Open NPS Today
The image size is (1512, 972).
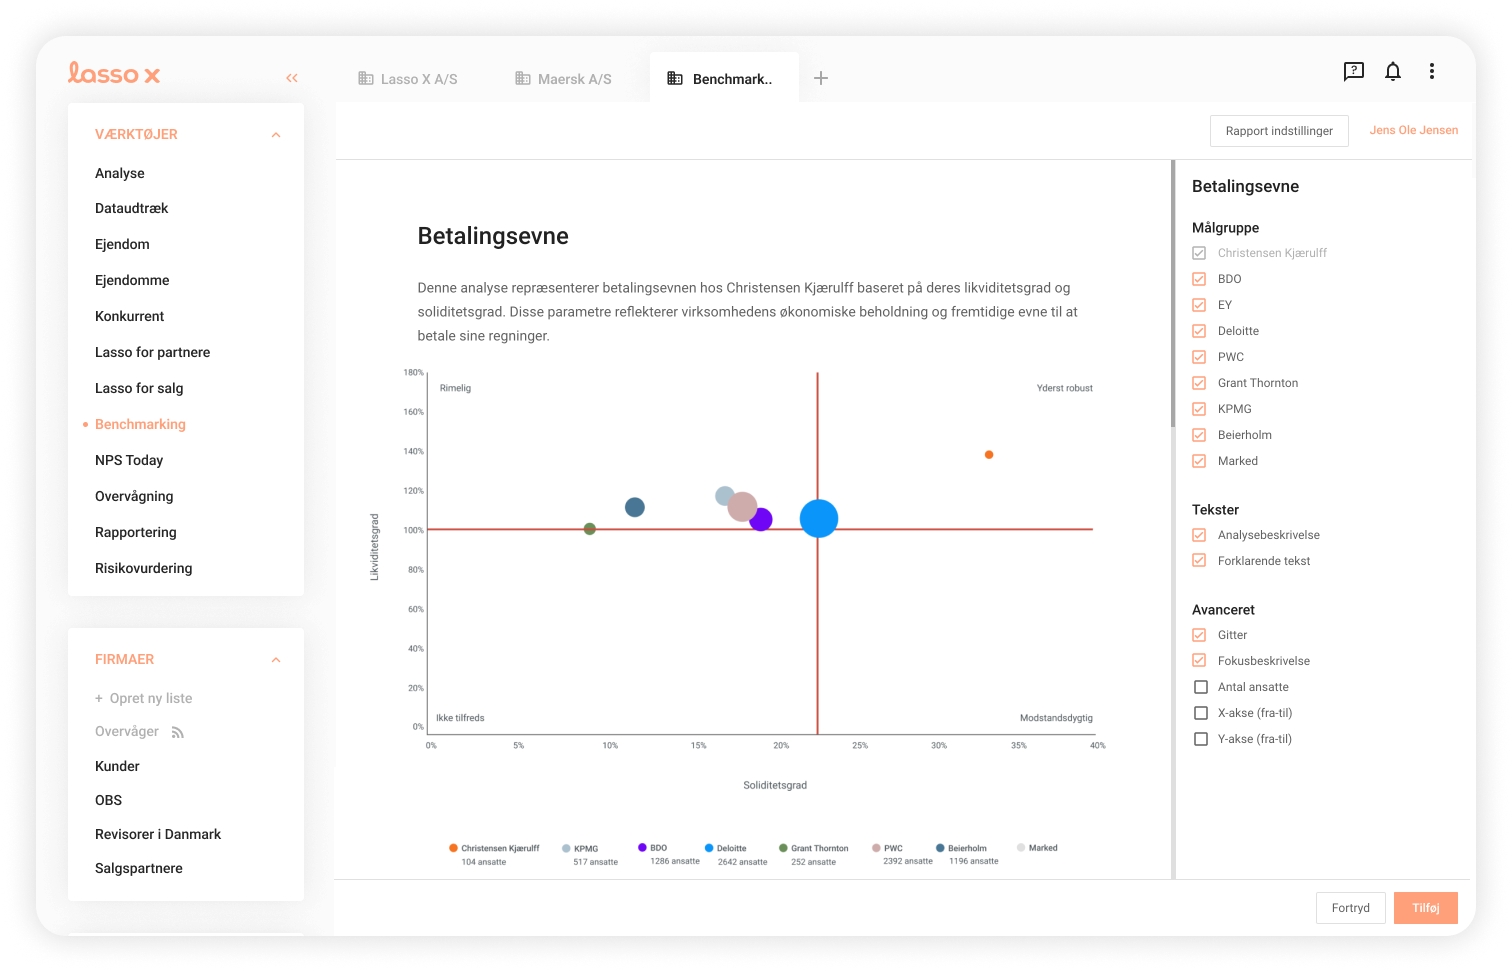point(129,460)
